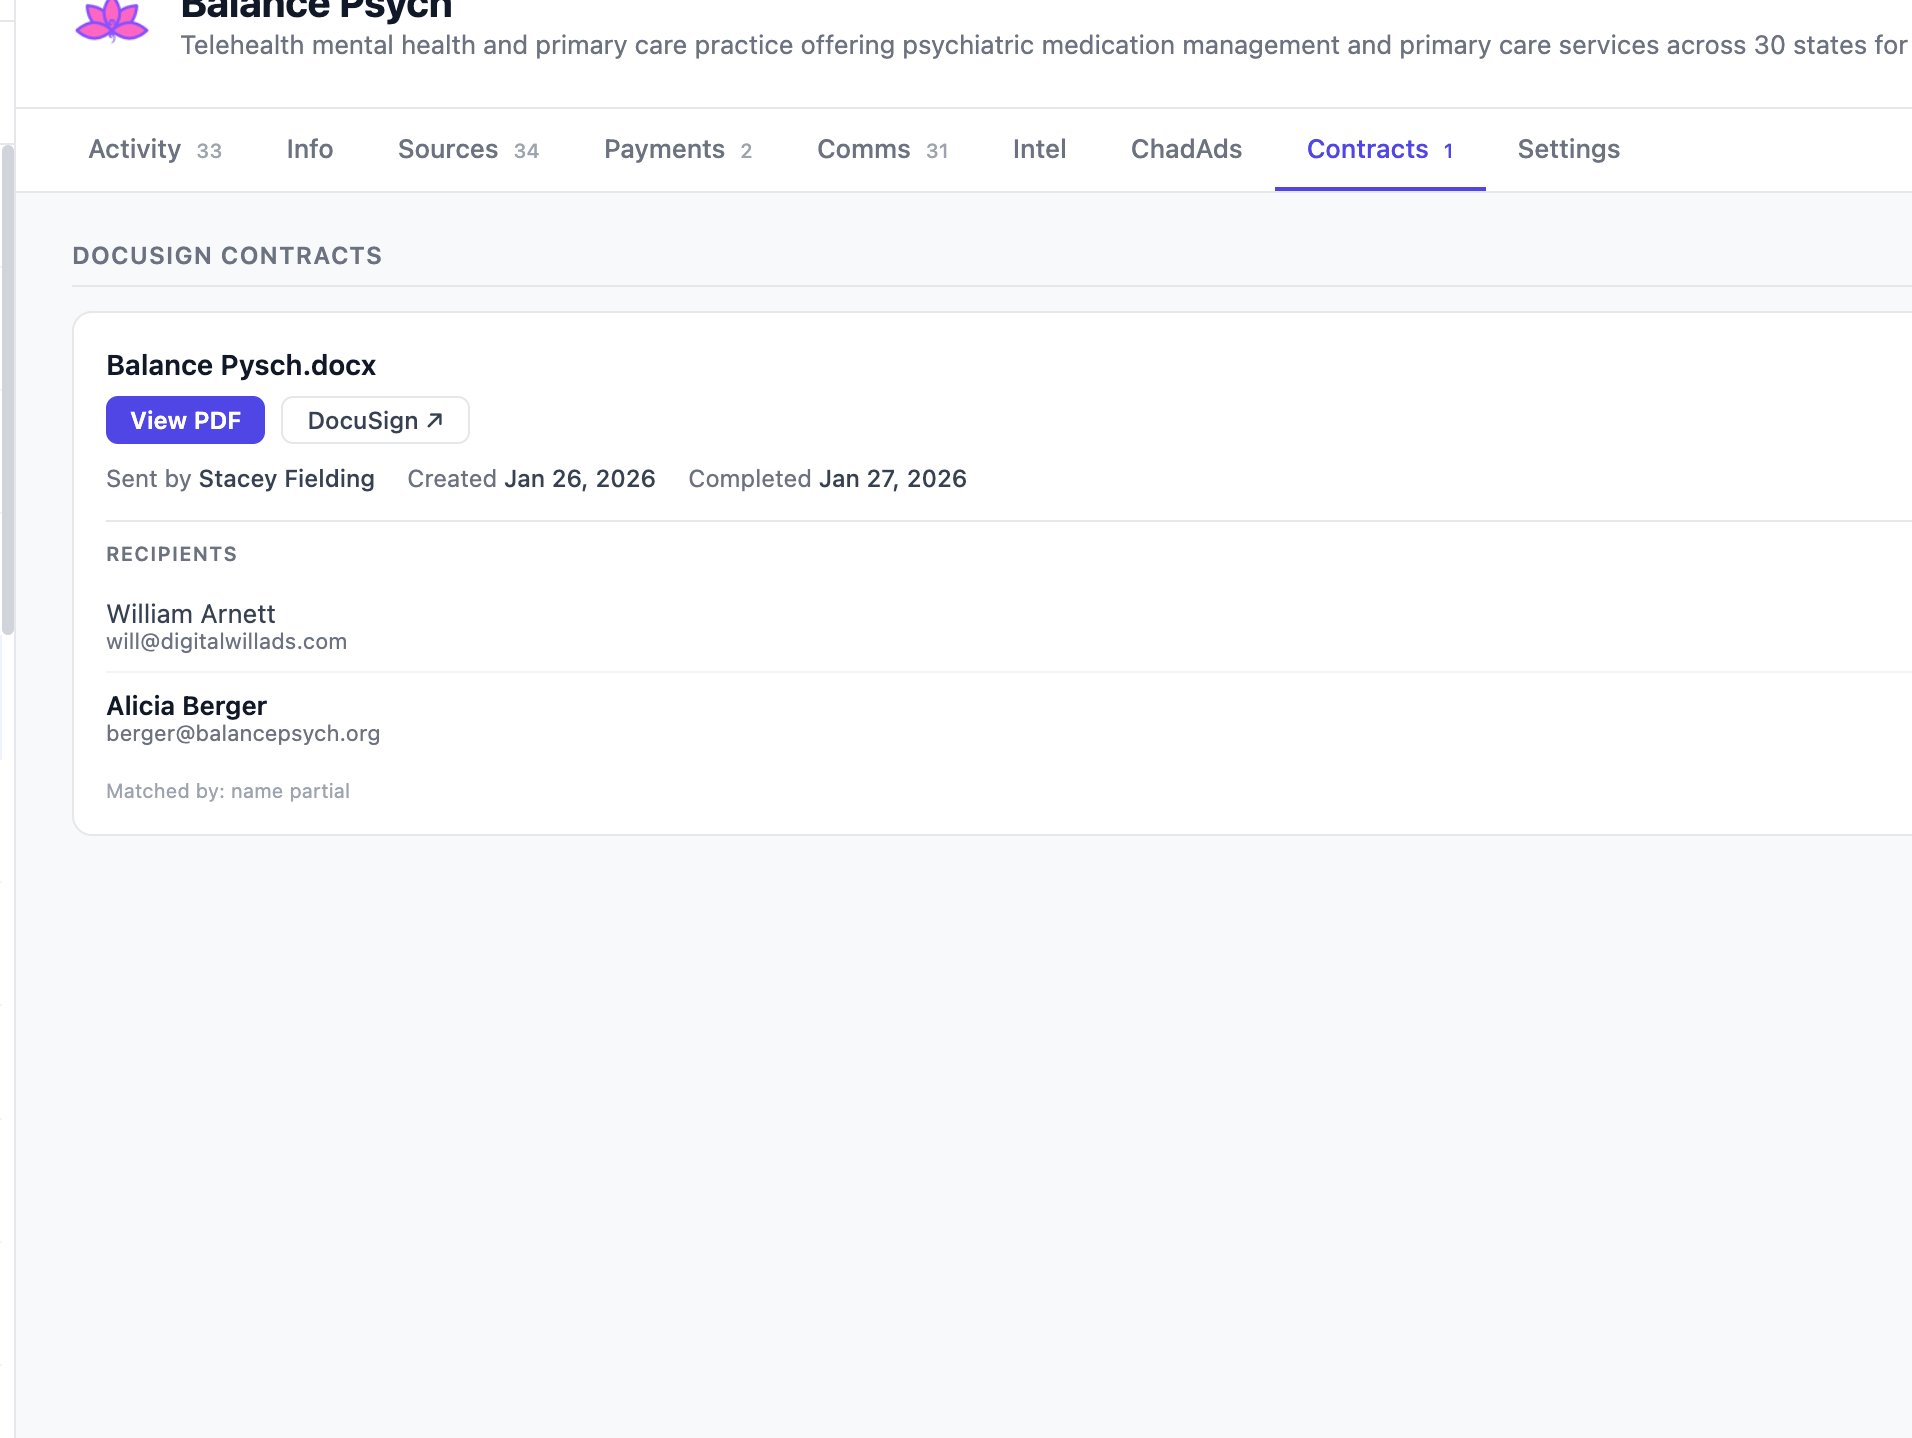The height and width of the screenshot is (1438, 1912).
Task: Click recipient Alicia Berger's name
Action: 186,705
